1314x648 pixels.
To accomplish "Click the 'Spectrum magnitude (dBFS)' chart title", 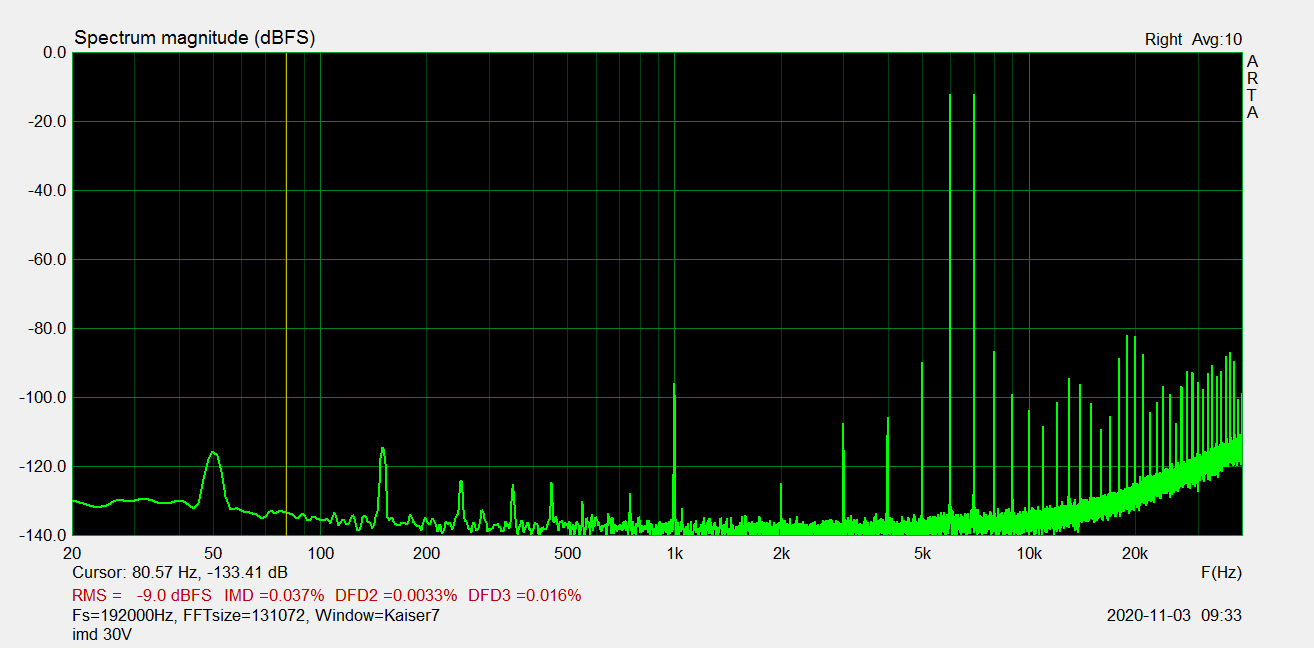I will point(195,38).
